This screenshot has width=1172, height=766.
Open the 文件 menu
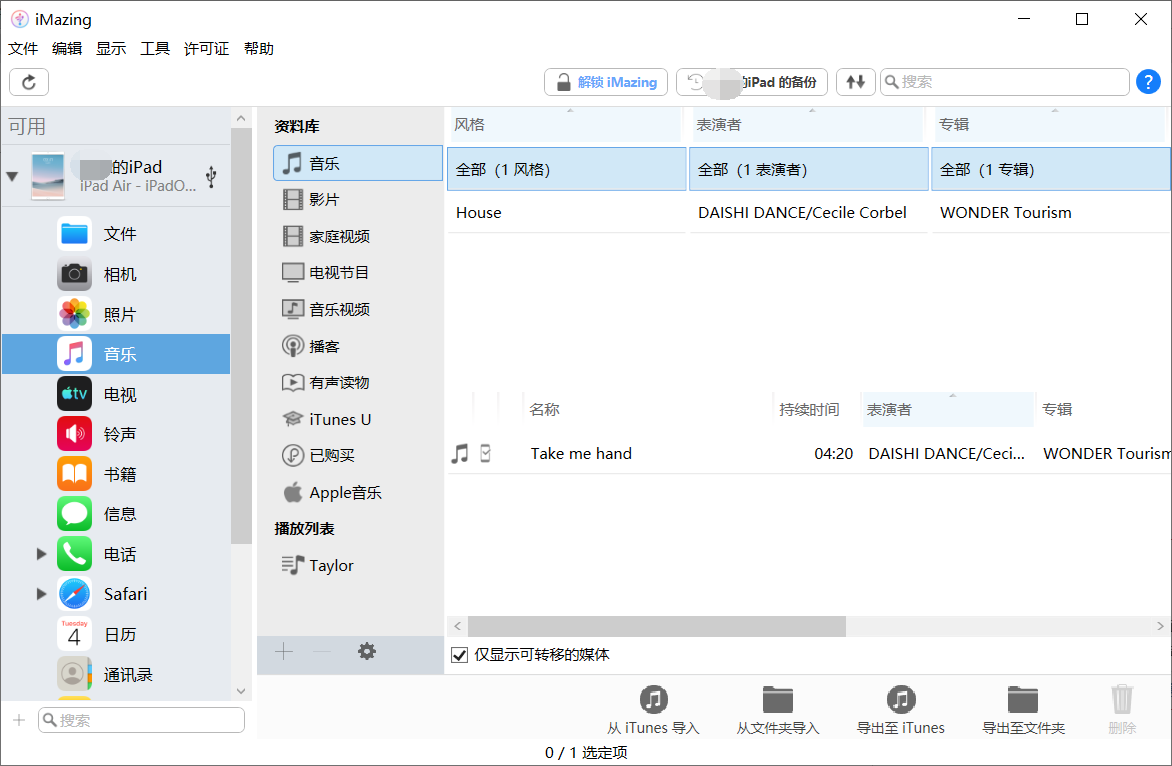click(x=23, y=49)
